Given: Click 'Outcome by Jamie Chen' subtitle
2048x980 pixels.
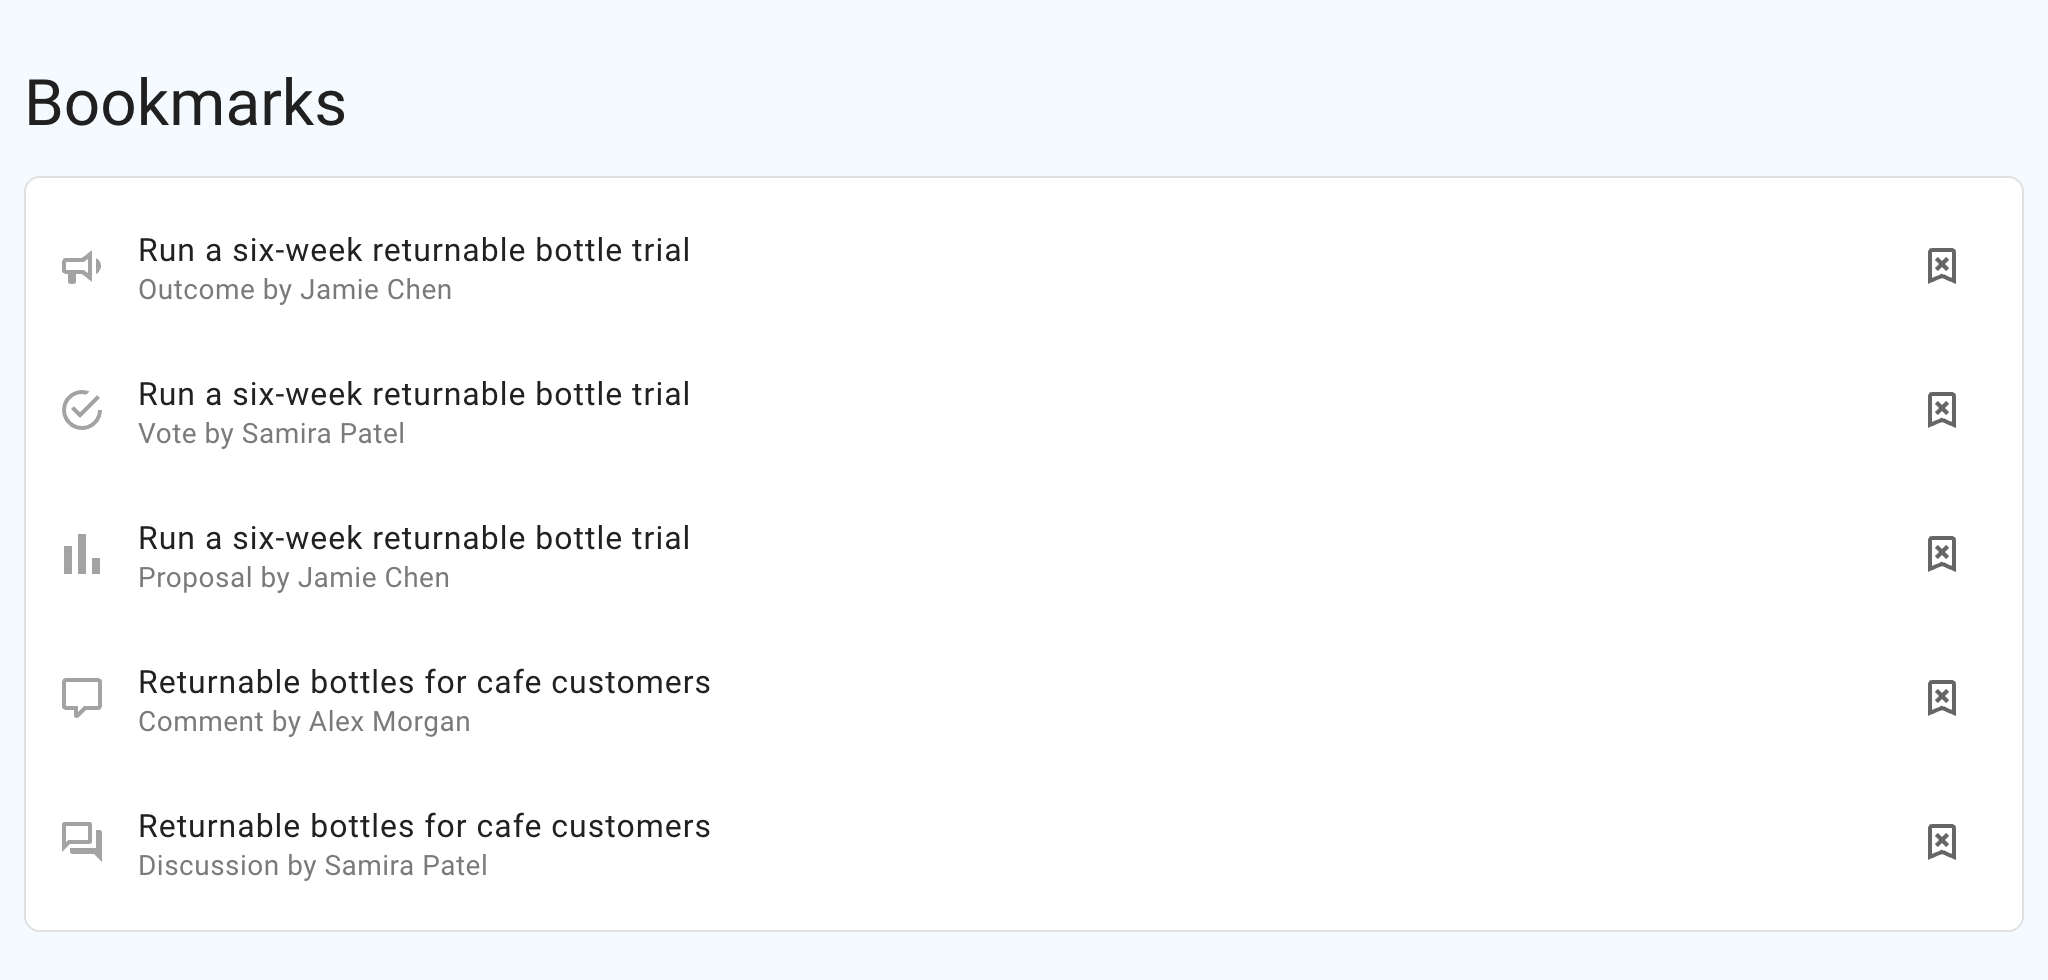Looking at the screenshot, I should pos(295,290).
